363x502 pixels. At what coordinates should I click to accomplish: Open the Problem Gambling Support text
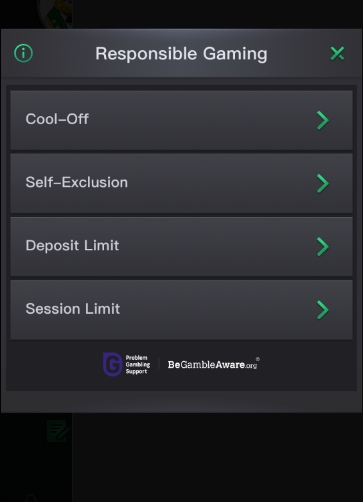[138, 364]
